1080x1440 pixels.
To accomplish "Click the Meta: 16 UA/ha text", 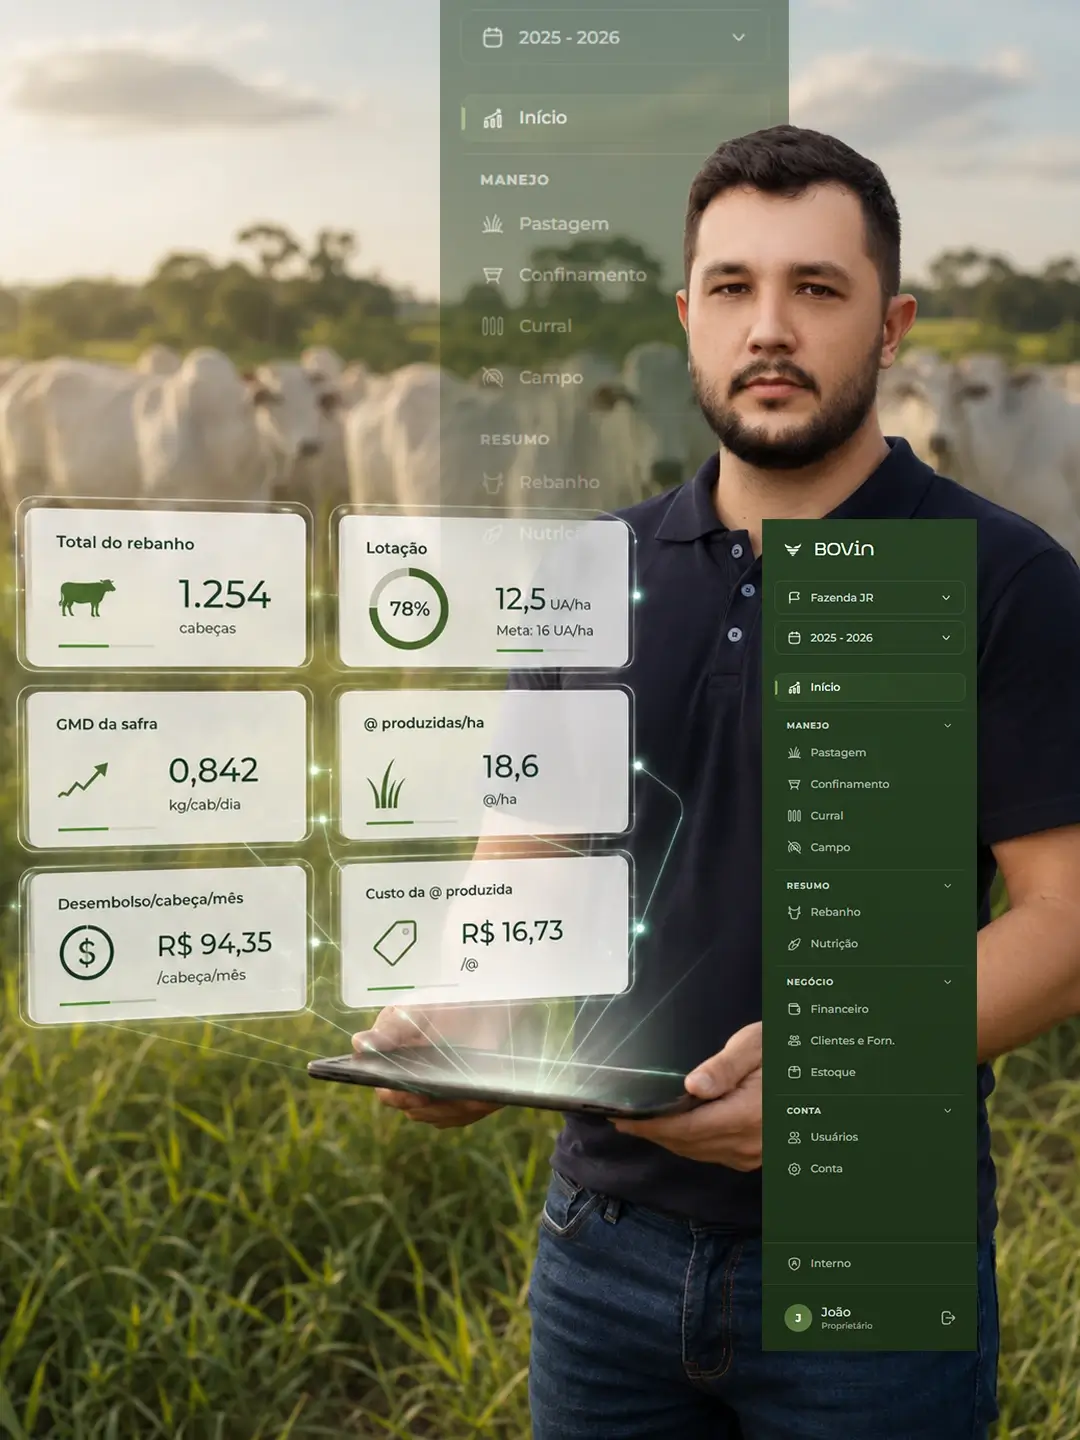I will coord(545,630).
